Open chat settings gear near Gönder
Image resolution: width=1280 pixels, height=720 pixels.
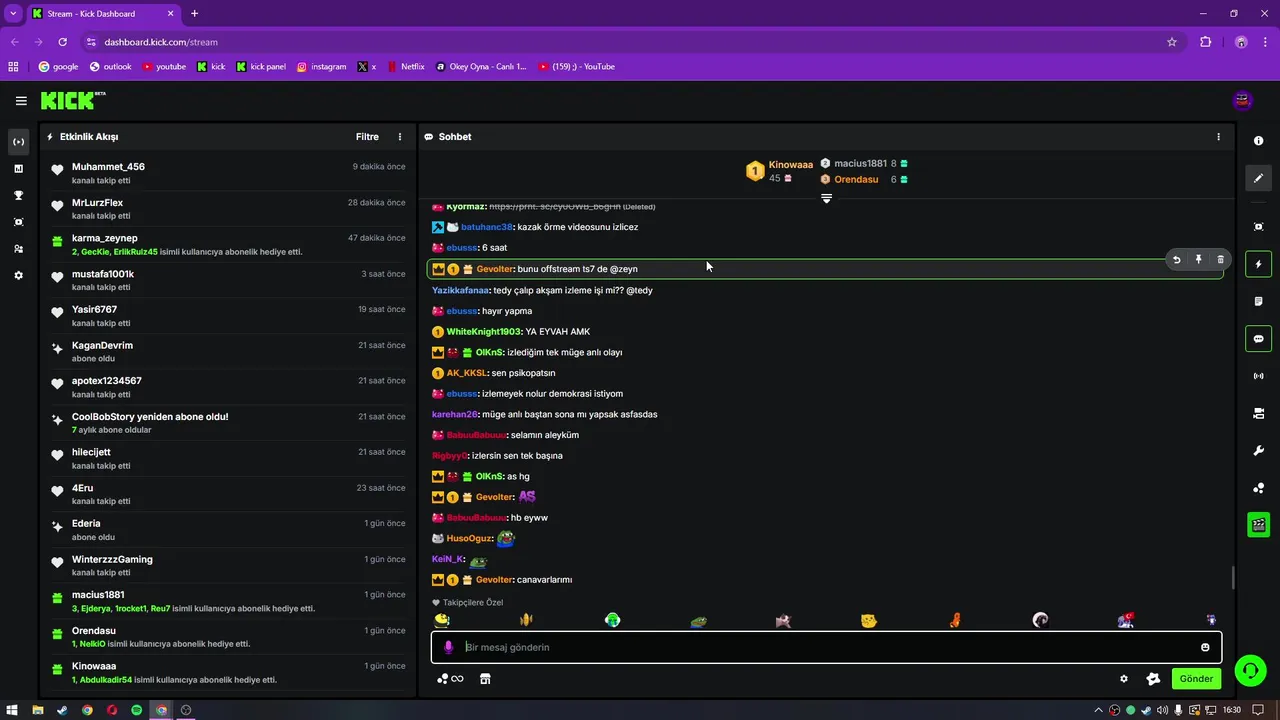tap(1124, 679)
